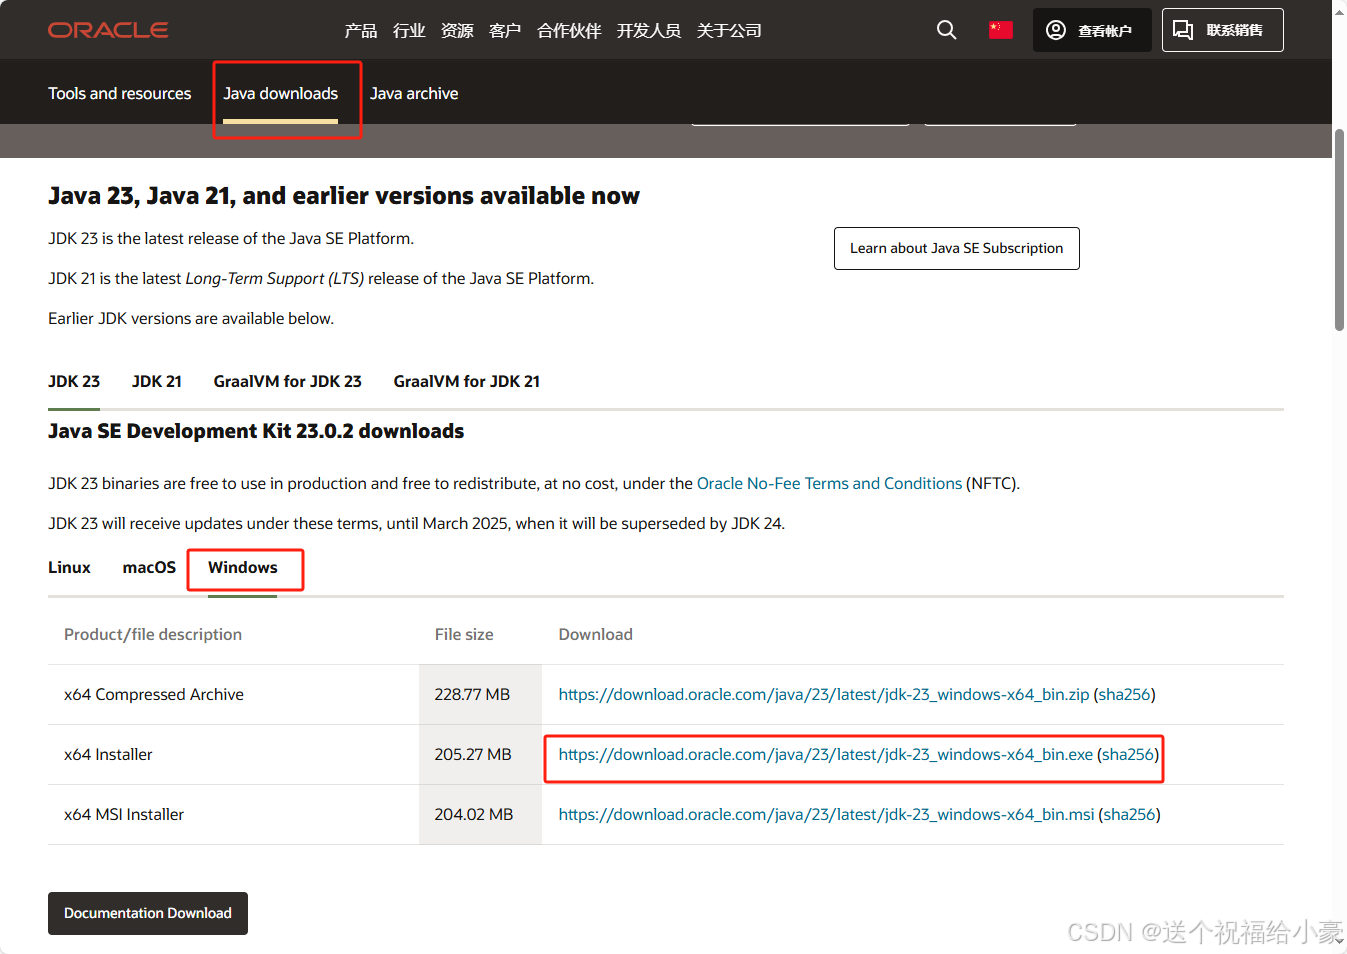
Task: Open the search magnifier icon
Action: 946,30
